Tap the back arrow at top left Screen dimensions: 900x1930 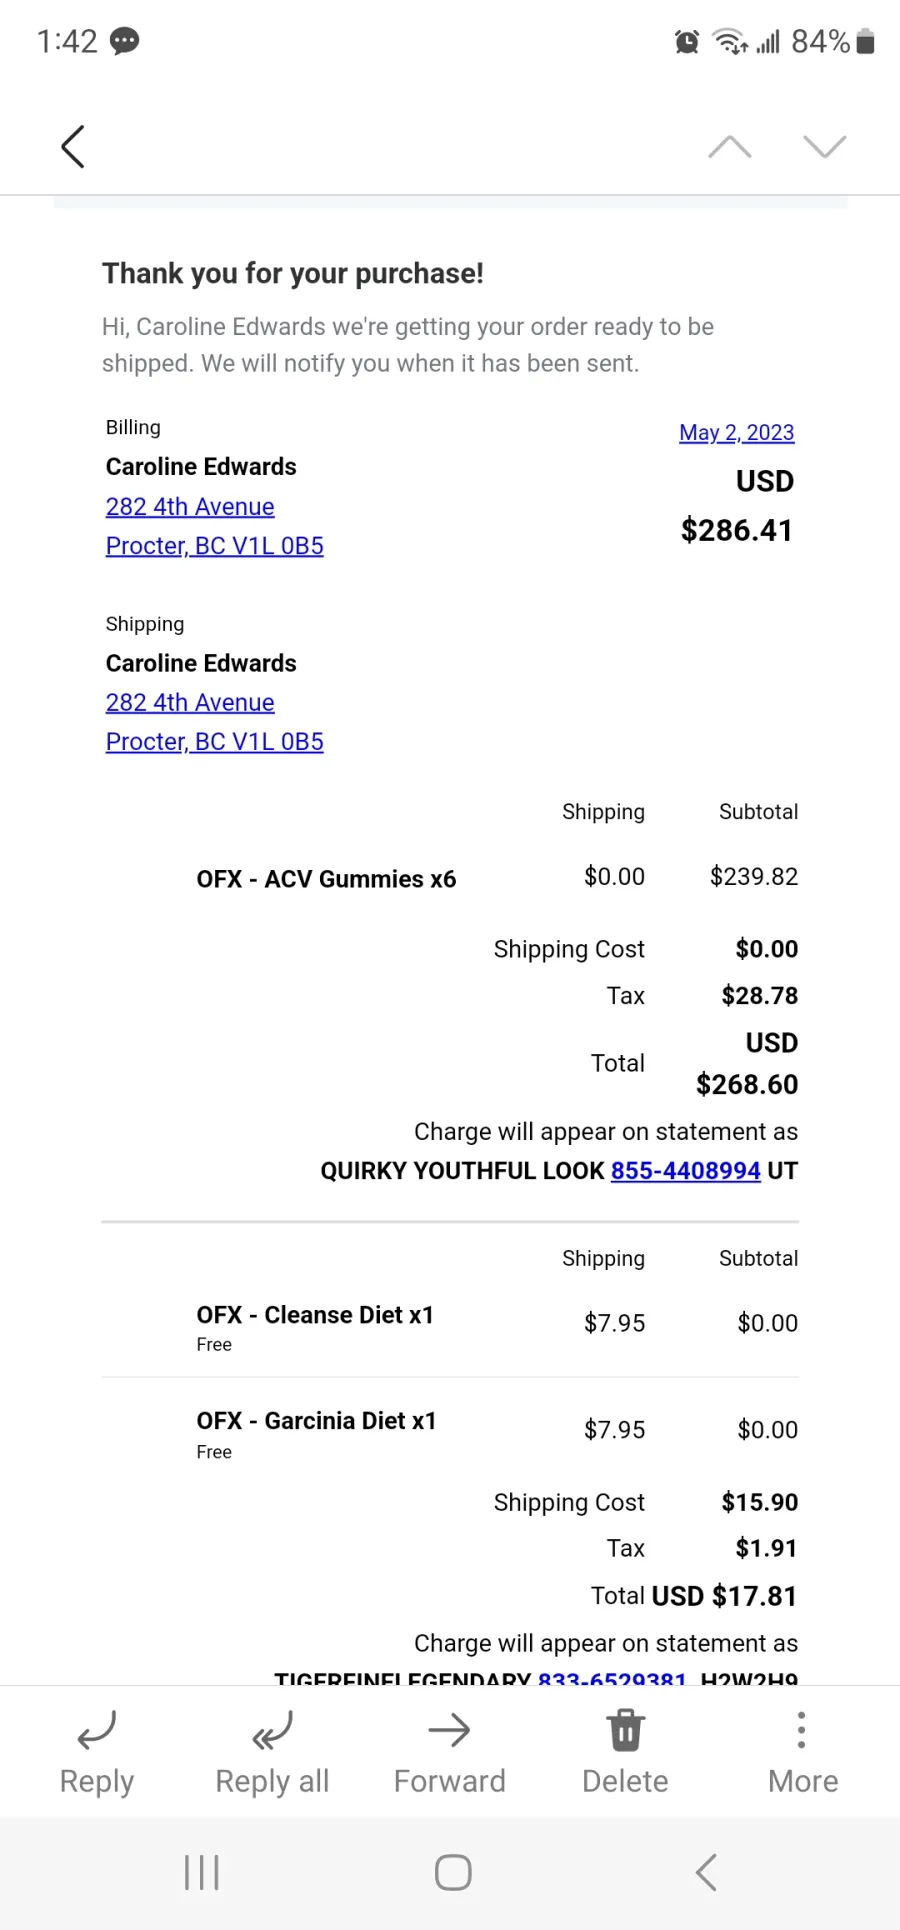point(73,147)
